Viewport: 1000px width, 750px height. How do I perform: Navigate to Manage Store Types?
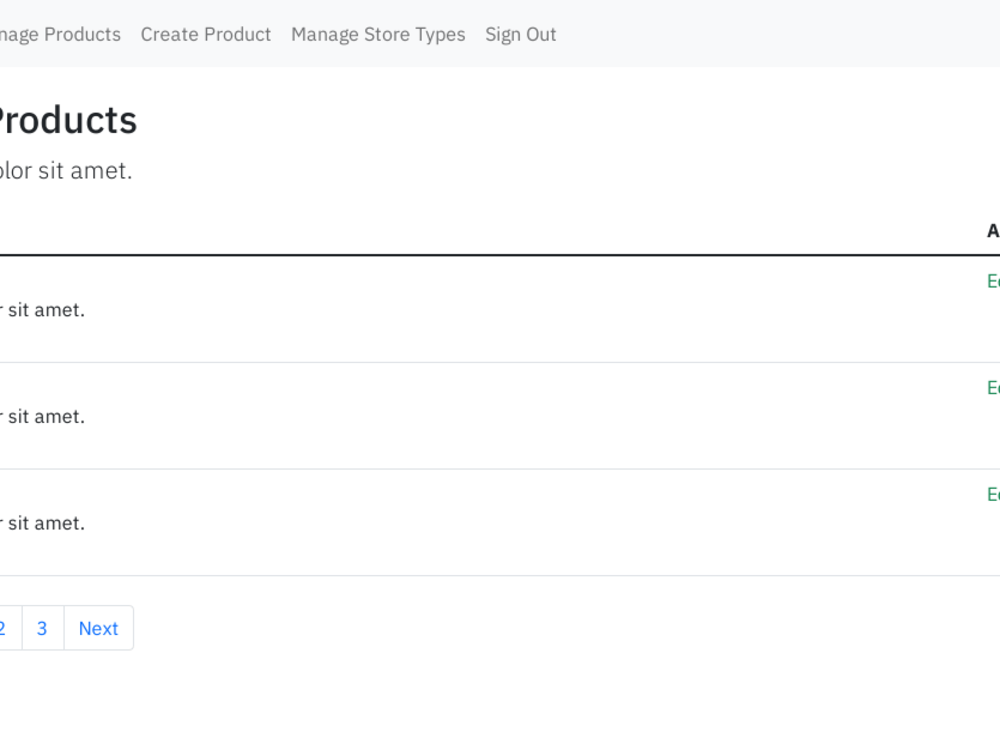click(378, 34)
